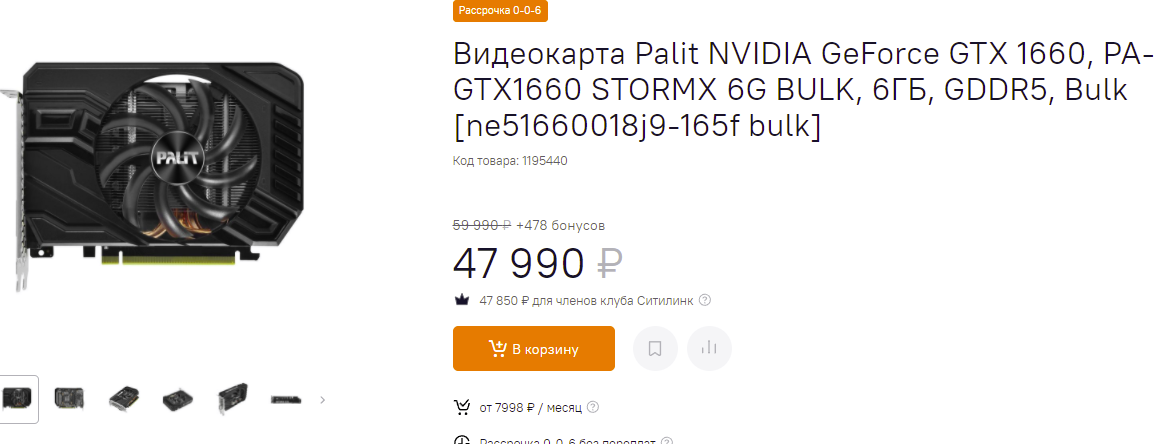Select the second product thumbnail

point(69,399)
